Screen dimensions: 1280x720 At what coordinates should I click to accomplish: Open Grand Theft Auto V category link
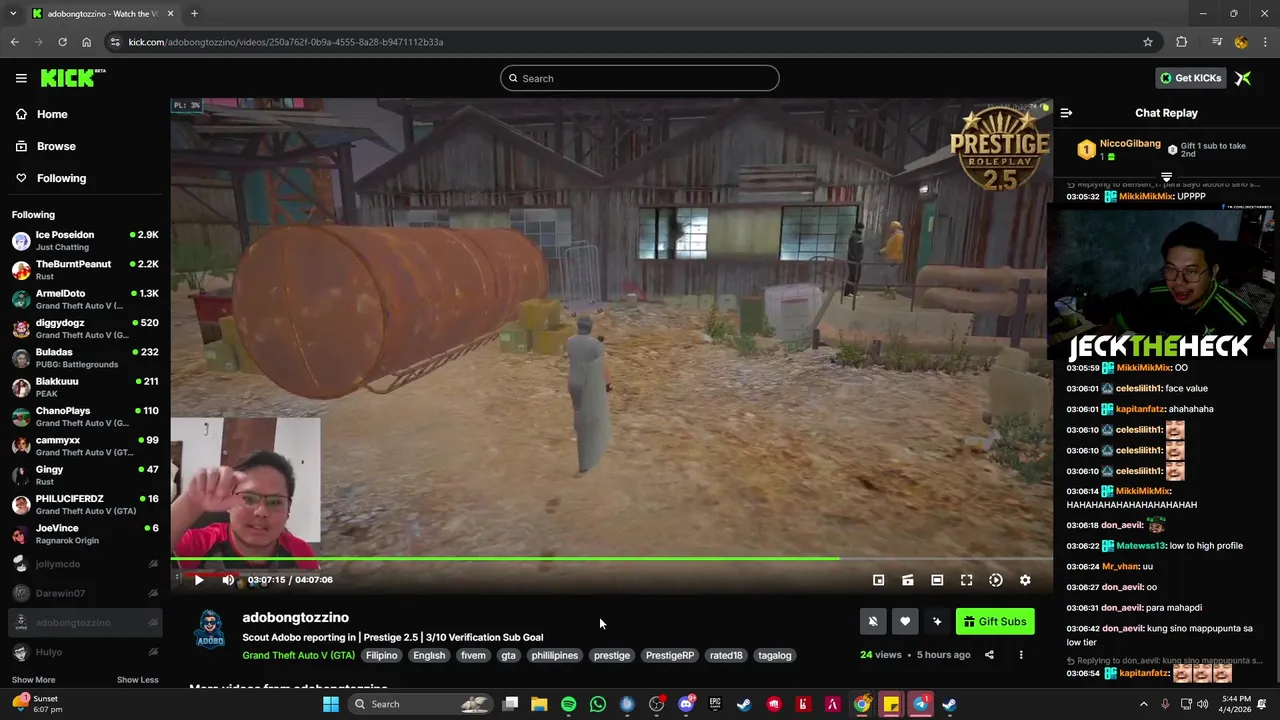pos(298,655)
